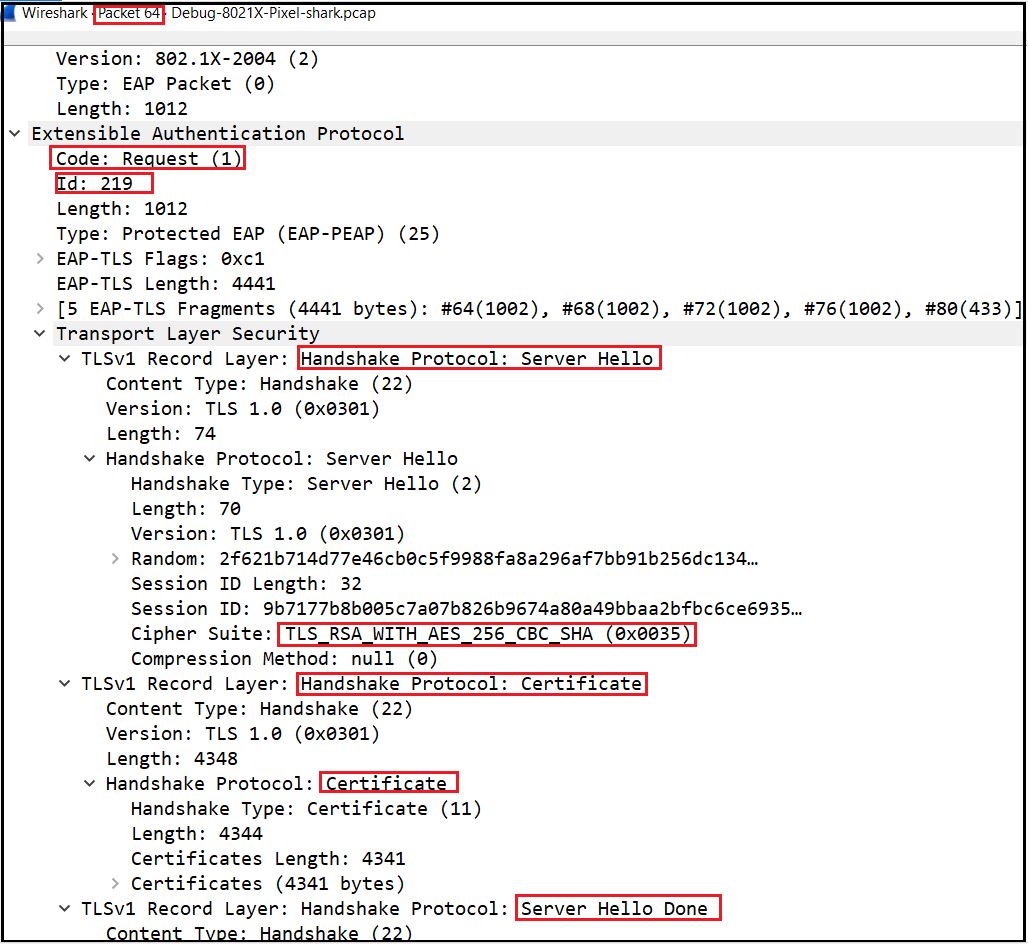Screen dimensions: 1028x944
Task: Collapse the Extensible Authentication Protocol tree
Action: [x=14, y=133]
